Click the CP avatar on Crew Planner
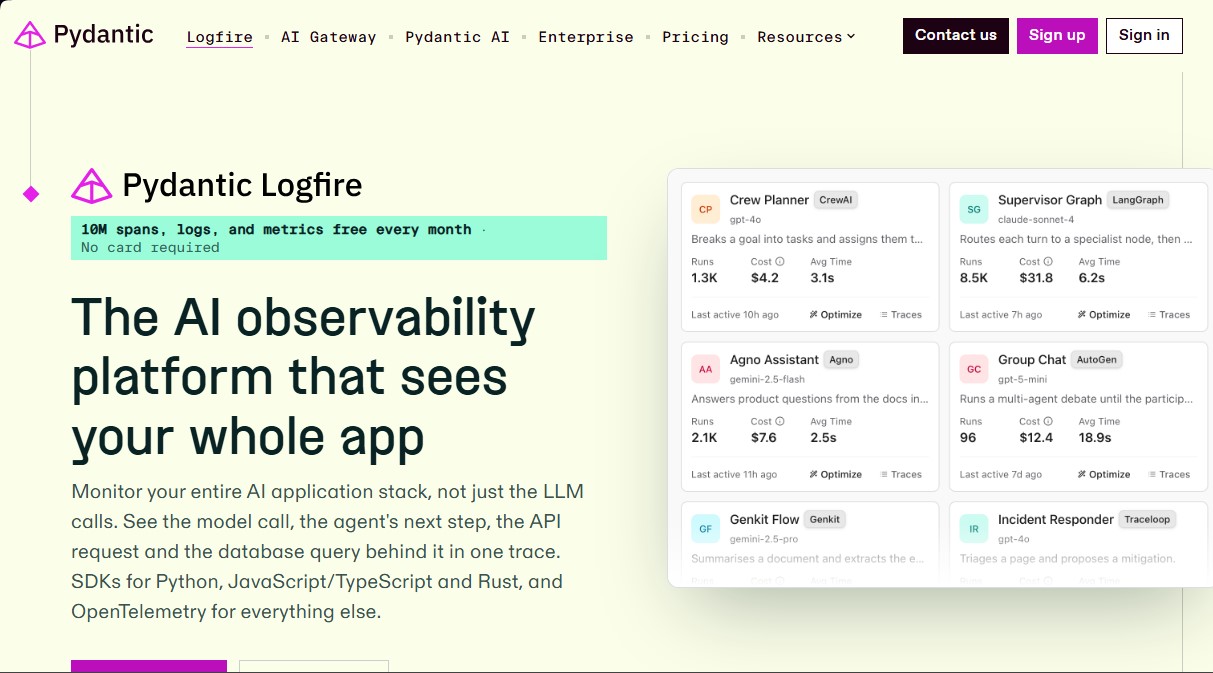Screen dimensions: 1213x673 tap(706, 209)
